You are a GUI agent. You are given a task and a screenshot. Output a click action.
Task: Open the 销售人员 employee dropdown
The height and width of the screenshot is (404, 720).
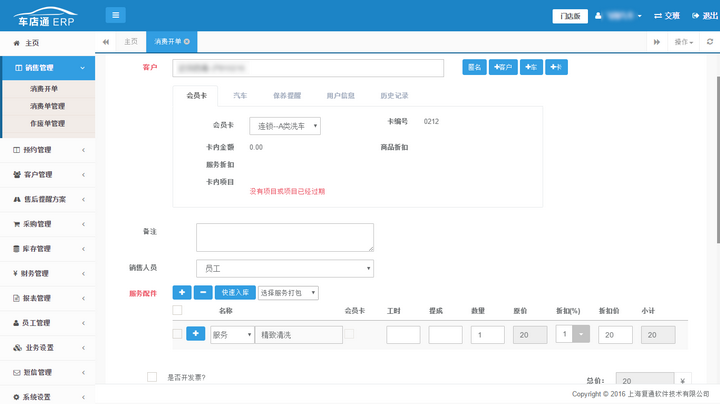(x=284, y=268)
